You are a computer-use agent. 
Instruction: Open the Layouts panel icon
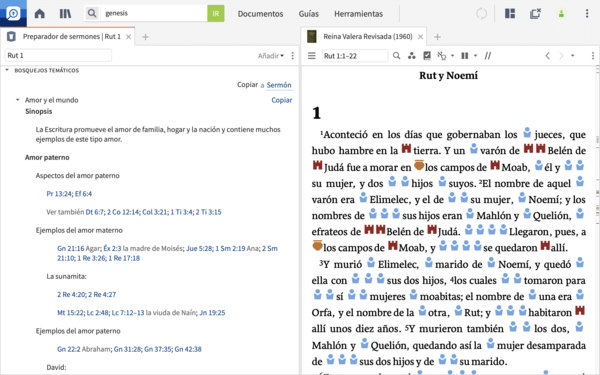pos(510,13)
